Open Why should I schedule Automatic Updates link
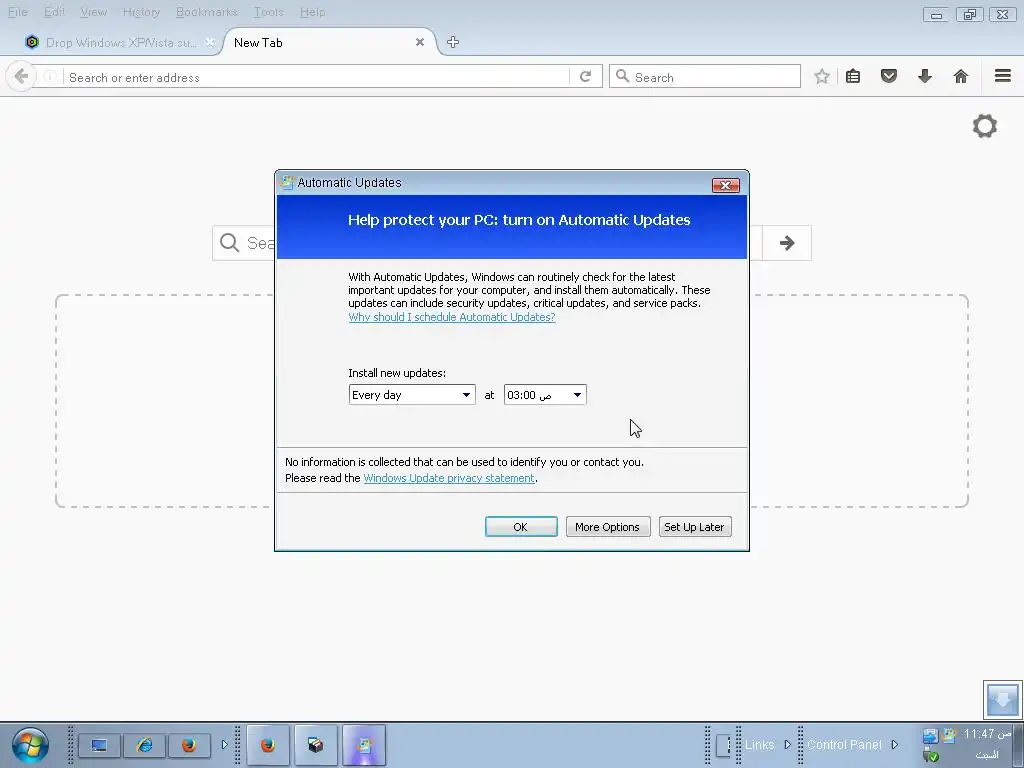The width and height of the screenshot is (1024, 768). pos(451,317)
